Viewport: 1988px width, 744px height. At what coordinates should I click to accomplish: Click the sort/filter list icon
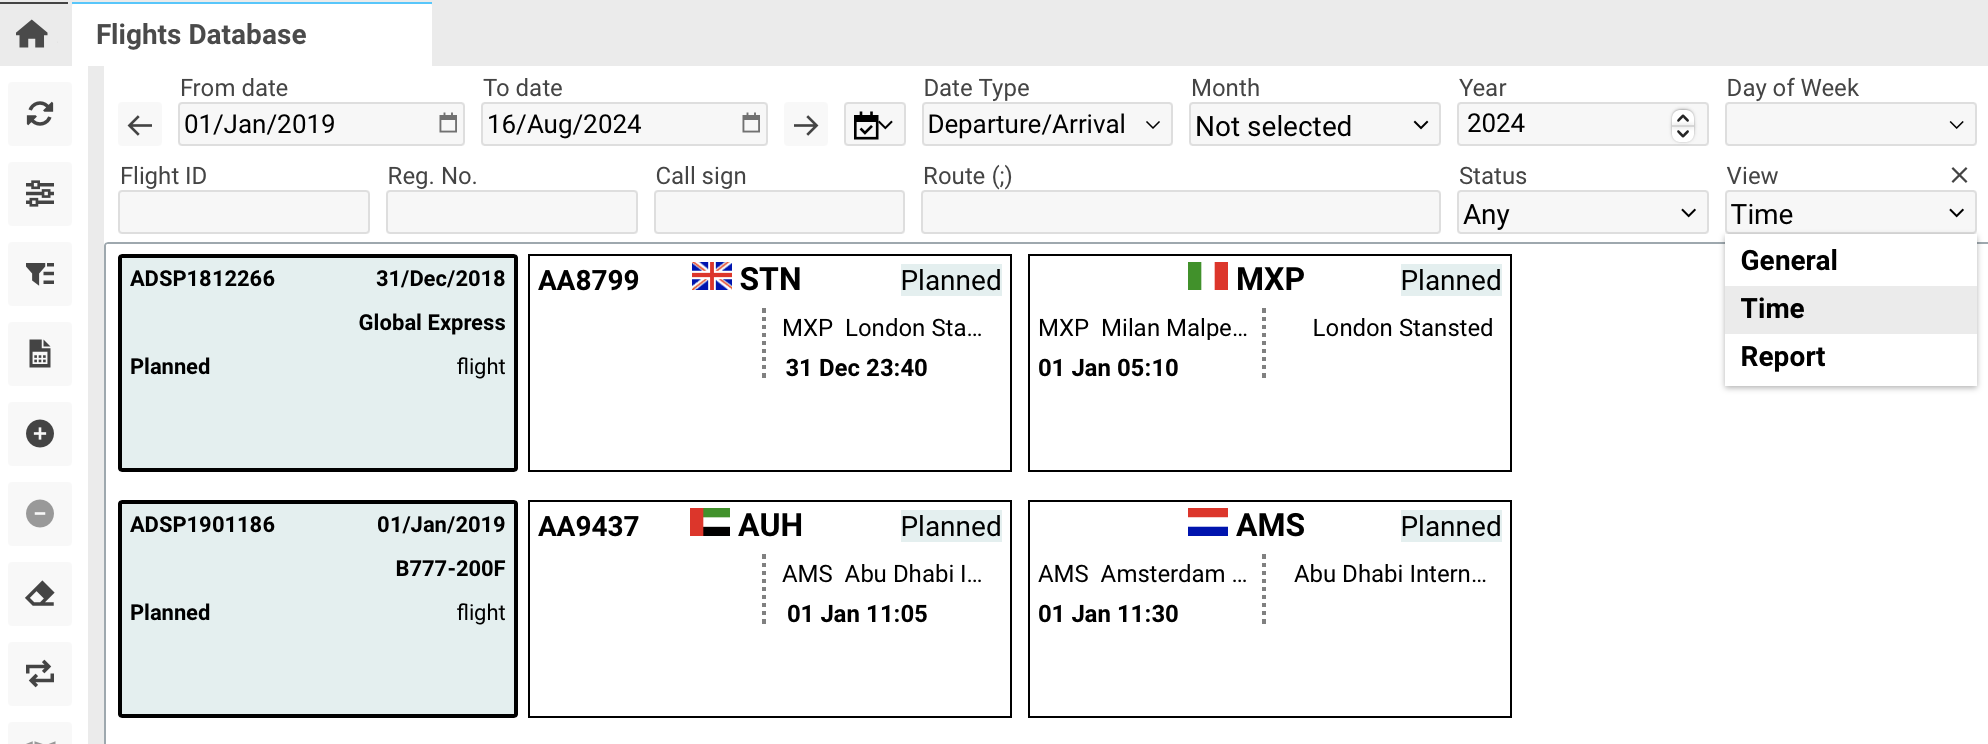(x=40, y=273)
